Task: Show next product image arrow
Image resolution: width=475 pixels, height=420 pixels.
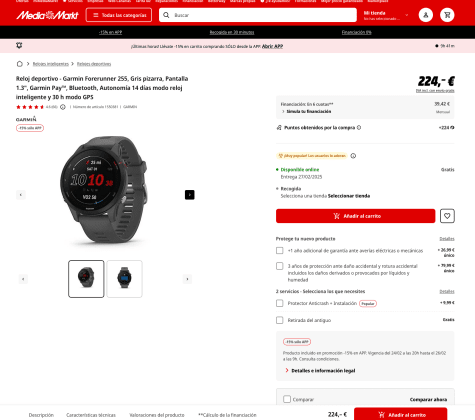Action: point(190,195)
